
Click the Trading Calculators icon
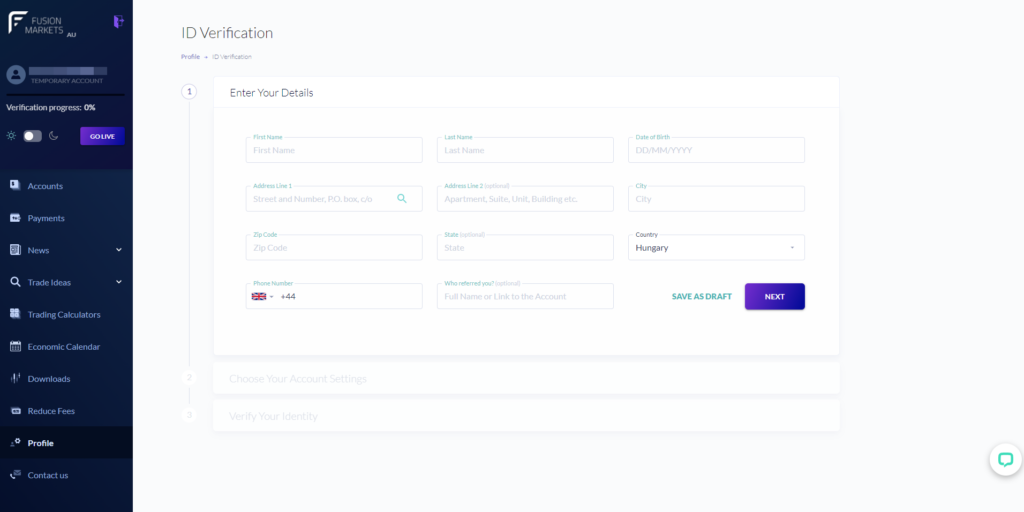click(x=15, y=314)
